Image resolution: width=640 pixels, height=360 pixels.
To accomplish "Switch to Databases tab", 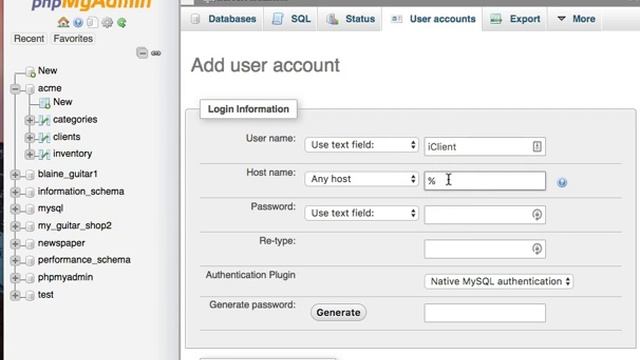I will [x=224, y=19].
